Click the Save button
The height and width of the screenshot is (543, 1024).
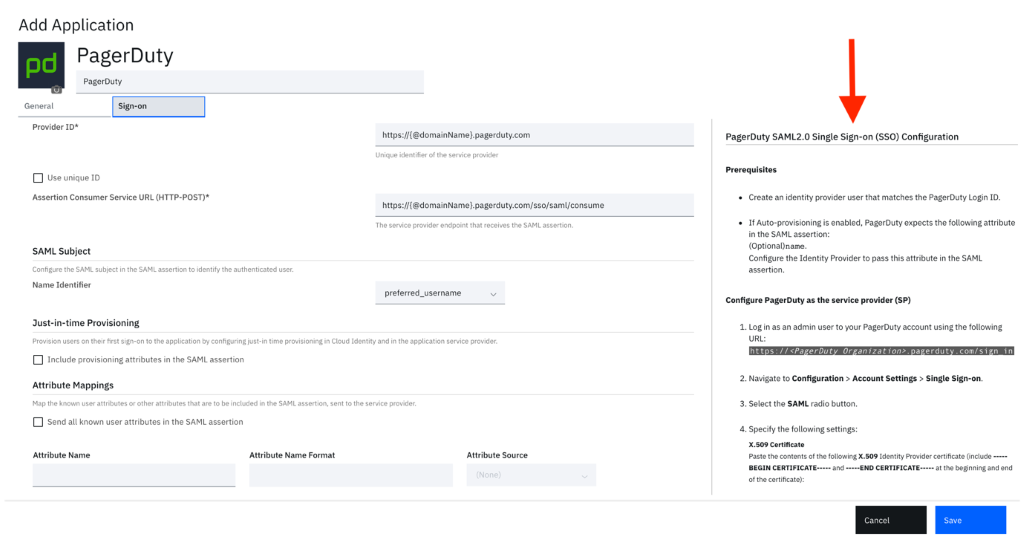coord(970,520)
